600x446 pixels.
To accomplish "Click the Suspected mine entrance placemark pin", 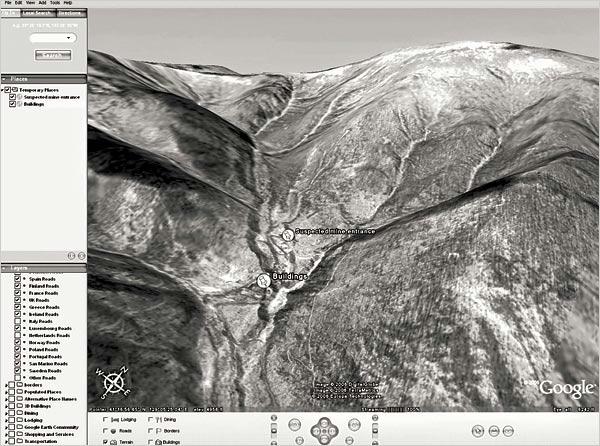I will 288,234.
